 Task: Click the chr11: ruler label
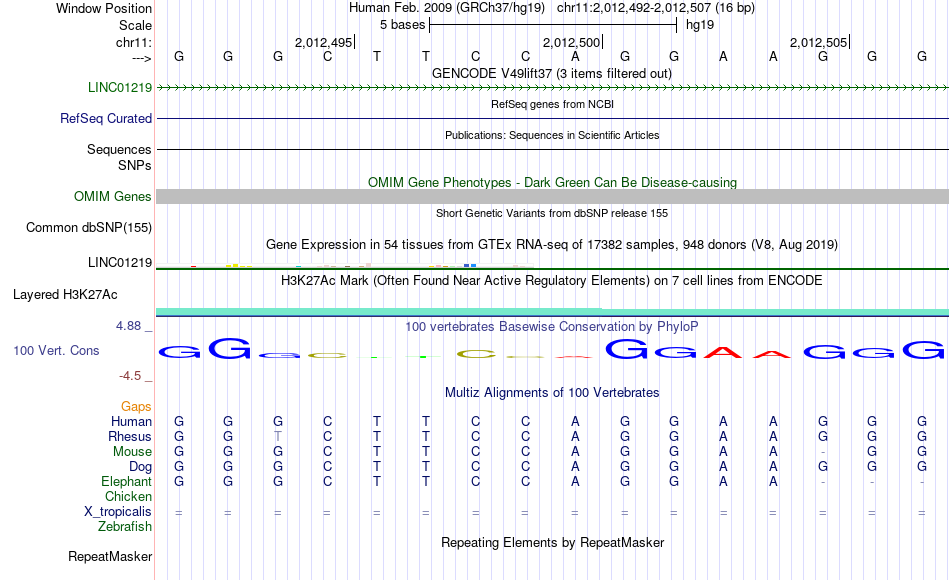134,42
